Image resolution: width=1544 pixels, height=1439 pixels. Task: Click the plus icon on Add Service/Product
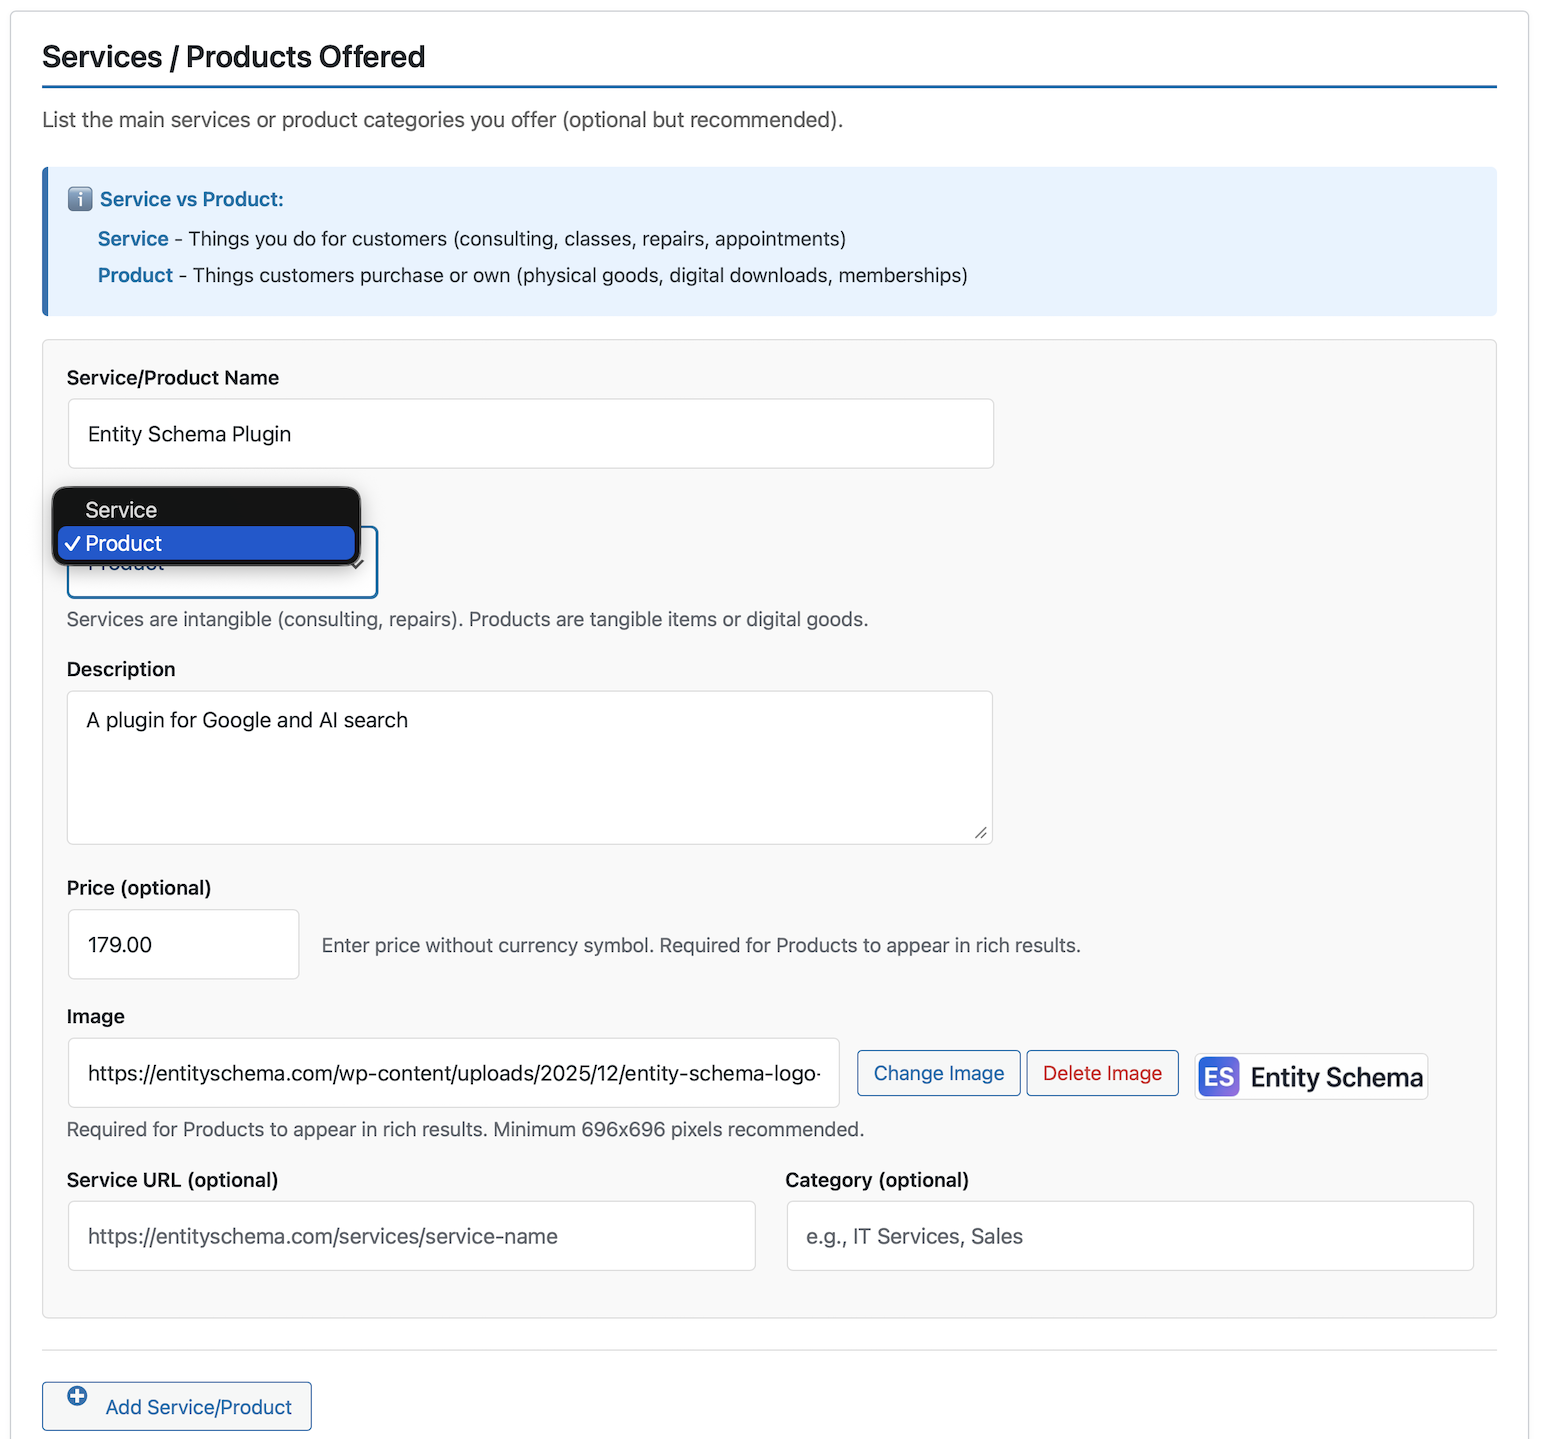point(77,1396)
